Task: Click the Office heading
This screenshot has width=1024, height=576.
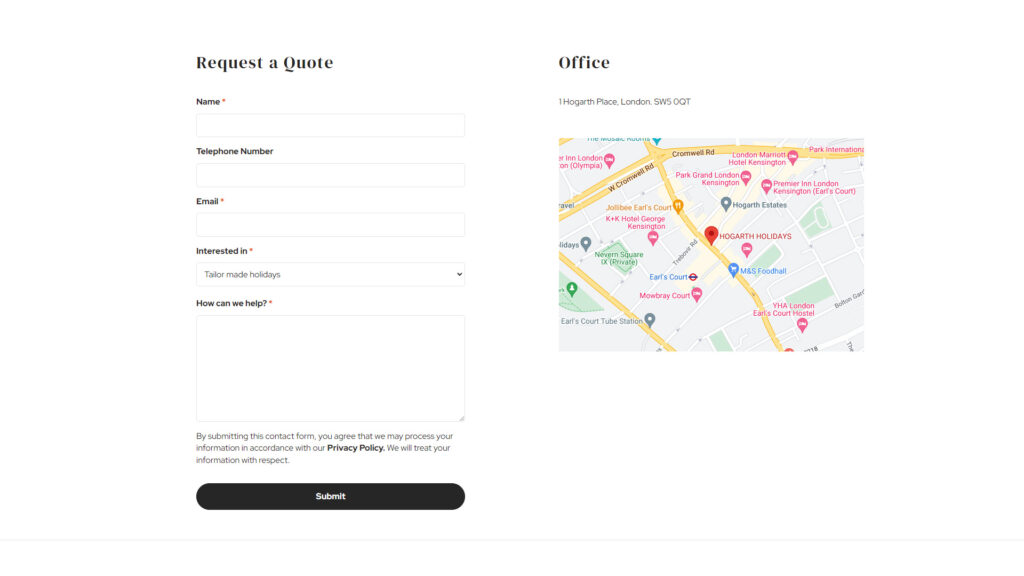Action: click(x=584, y=63)
